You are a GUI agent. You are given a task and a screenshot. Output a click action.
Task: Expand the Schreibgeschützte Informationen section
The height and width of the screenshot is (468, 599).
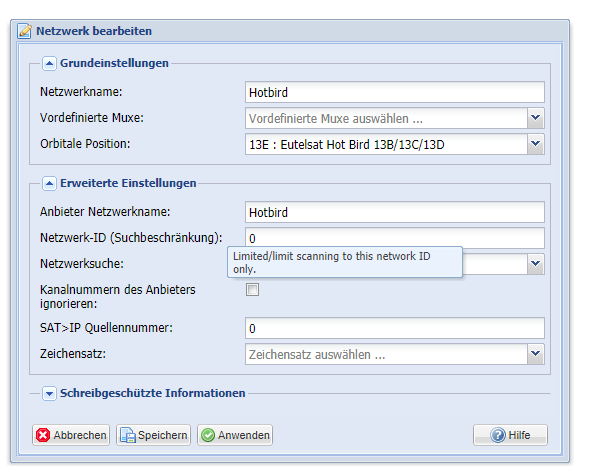[x=49, y=393]
